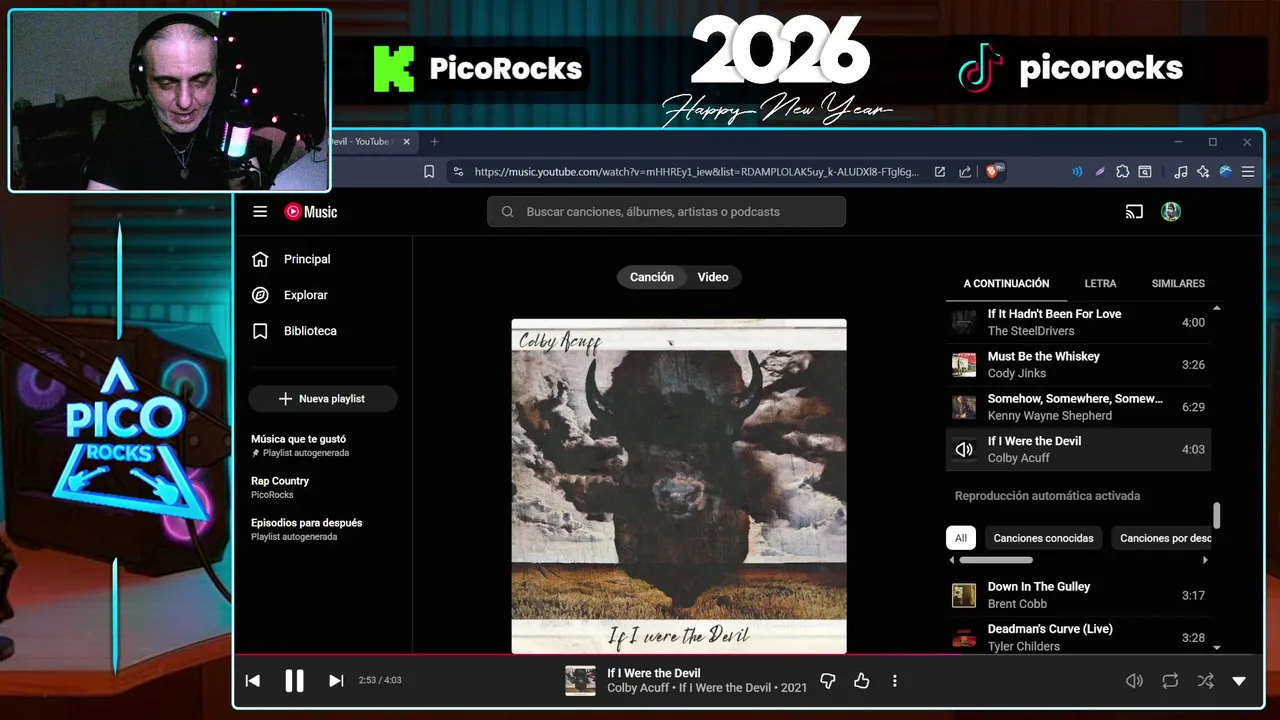Click the album artwork of Colby Acuff
Image resolution: width=1280 pixels, height=720 pixels.
point(679,486)
